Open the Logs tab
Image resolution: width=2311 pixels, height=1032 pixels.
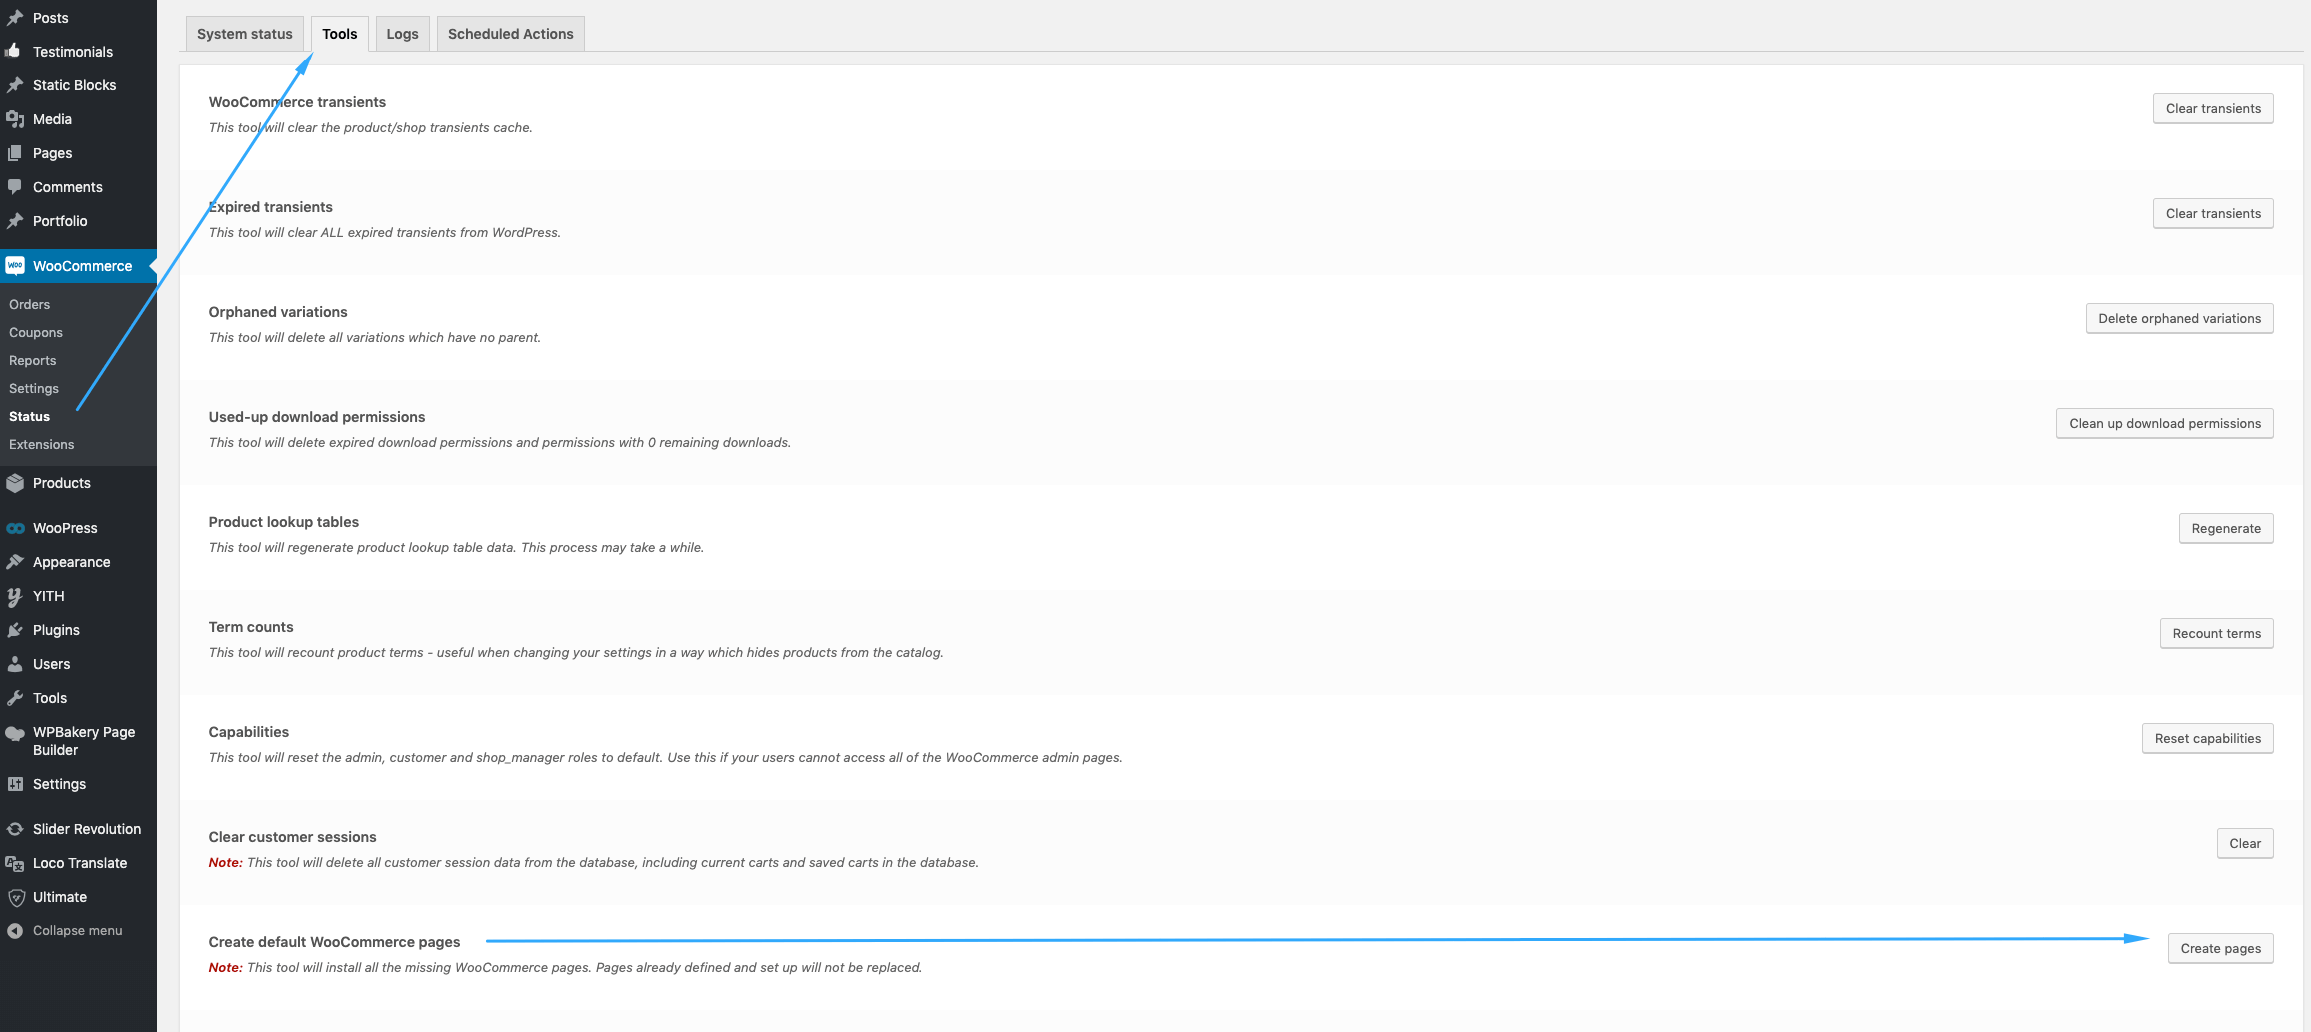click(x=402, y=34)
